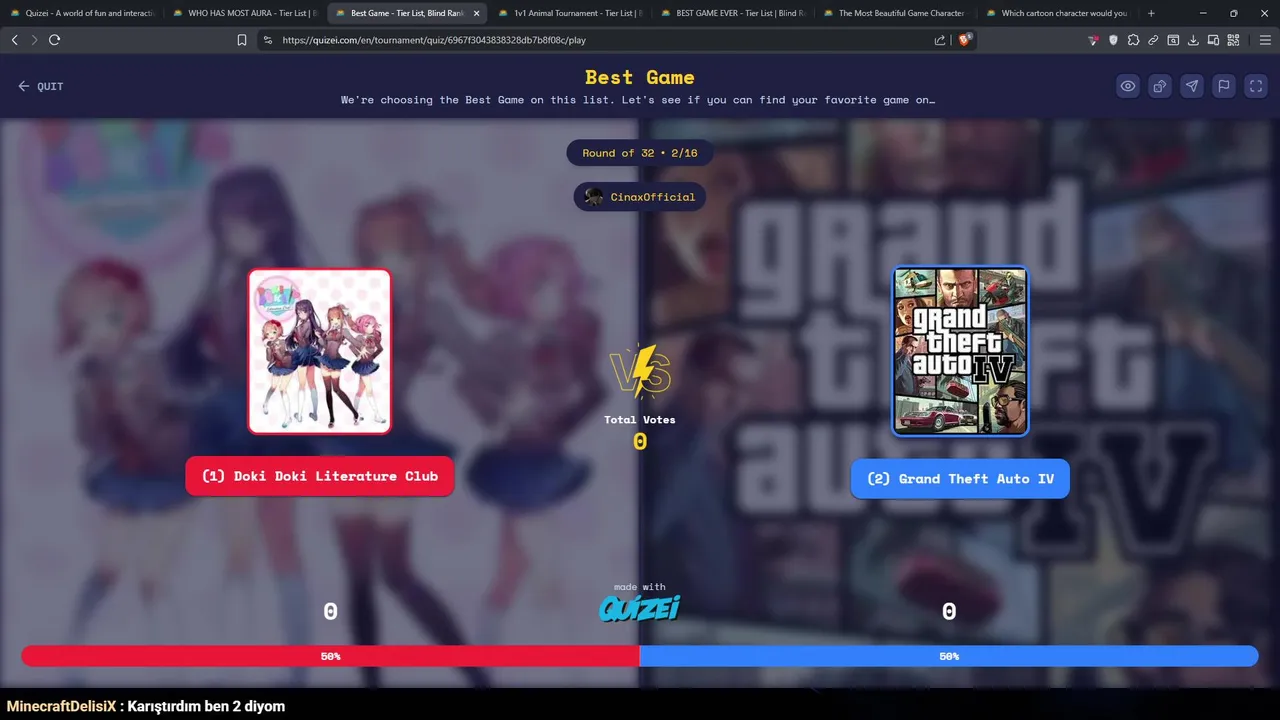Bookmark this page with the bookmark icon
The width and height of the screenshot is (1280, 720).
pos(242,40)
